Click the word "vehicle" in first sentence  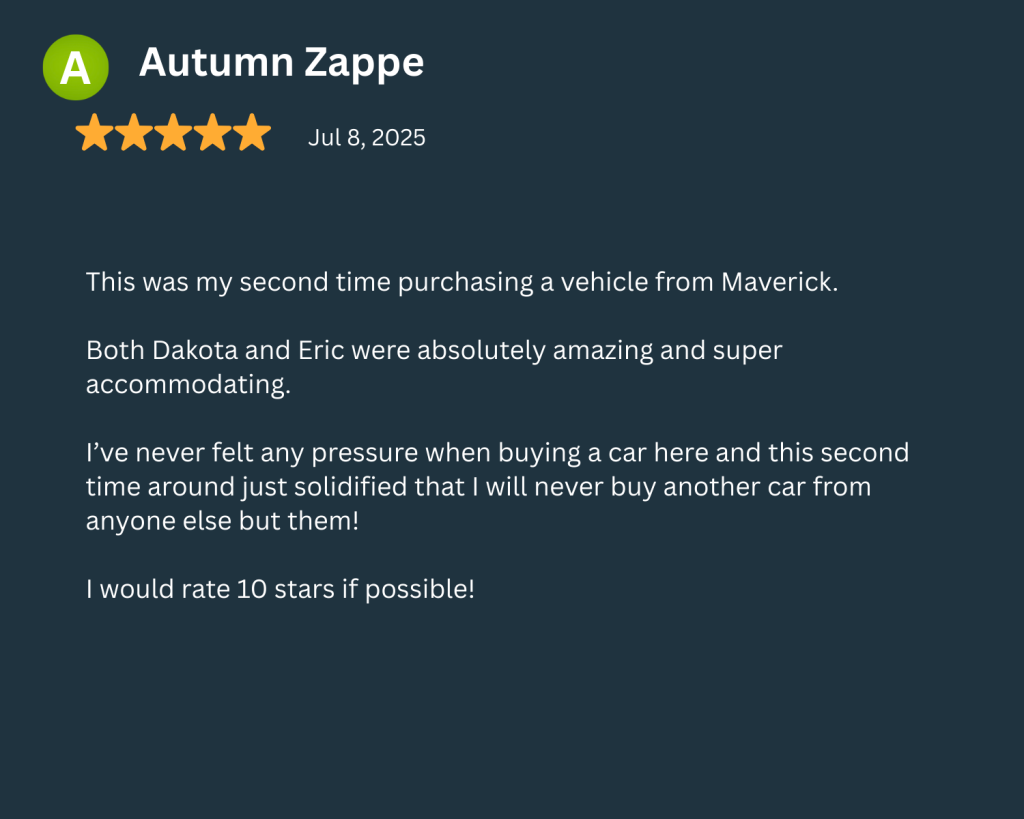click(604, 282)
